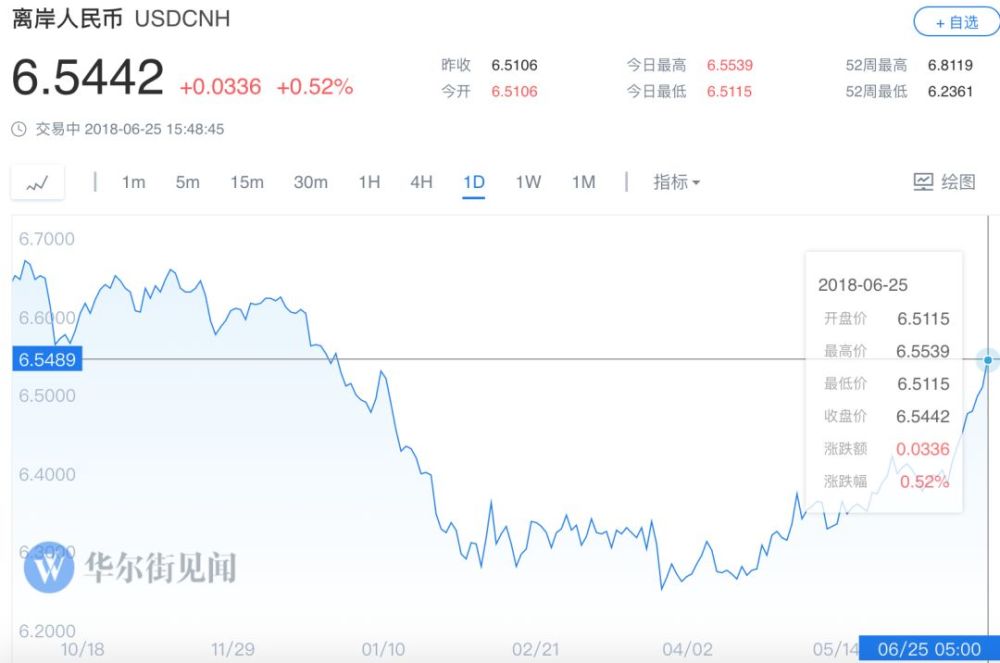This screenshot has height=663, width=1000.
Task: Add USDCNH to watchlist with 自选
Action: (x=955, y=22)
